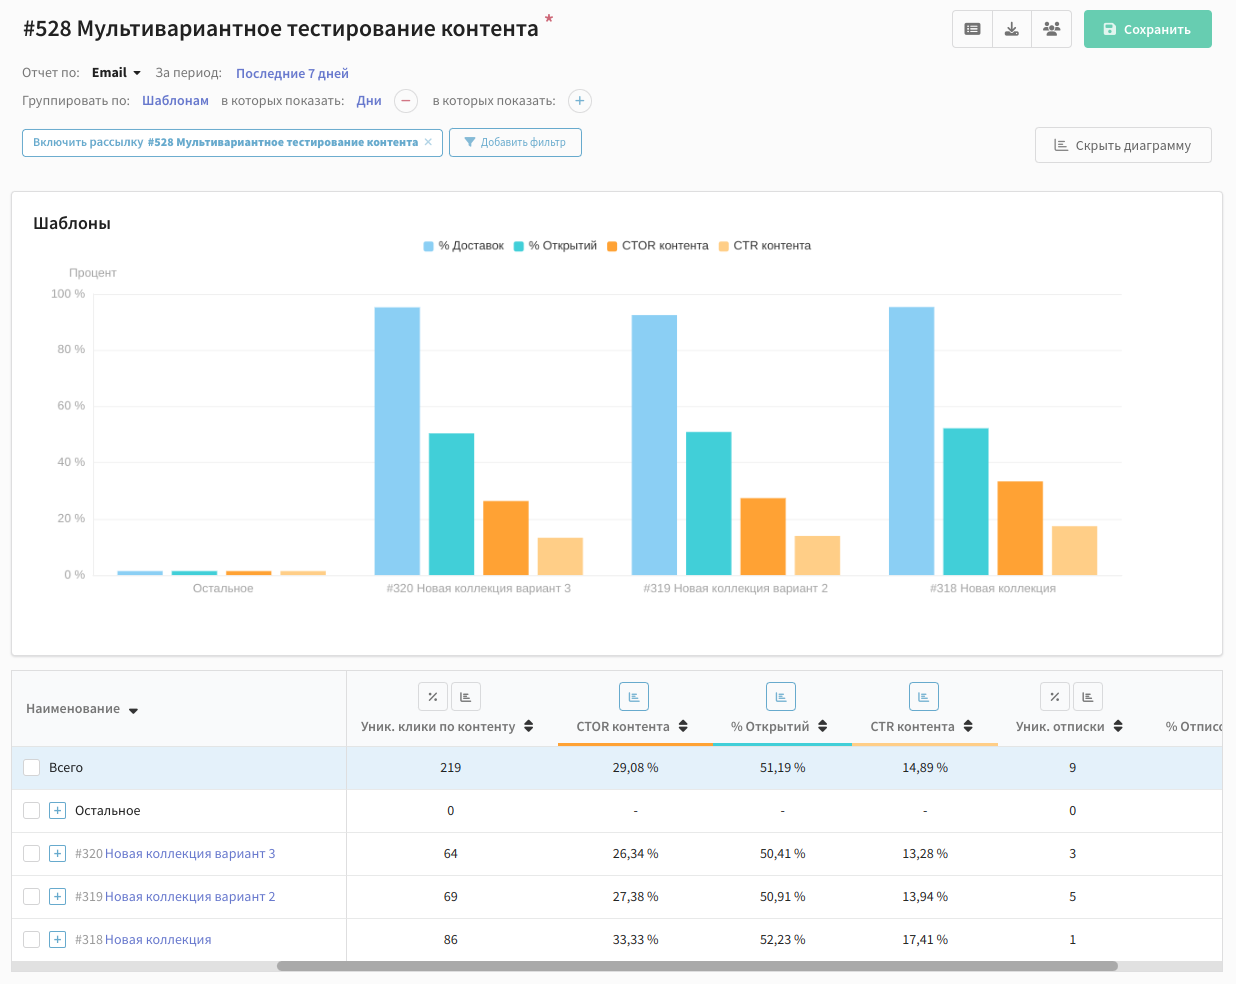The width and height of the screenshot is (1236, 984).
Task: Sort the table by CTR контента column
Action: [x=968, y=727]
